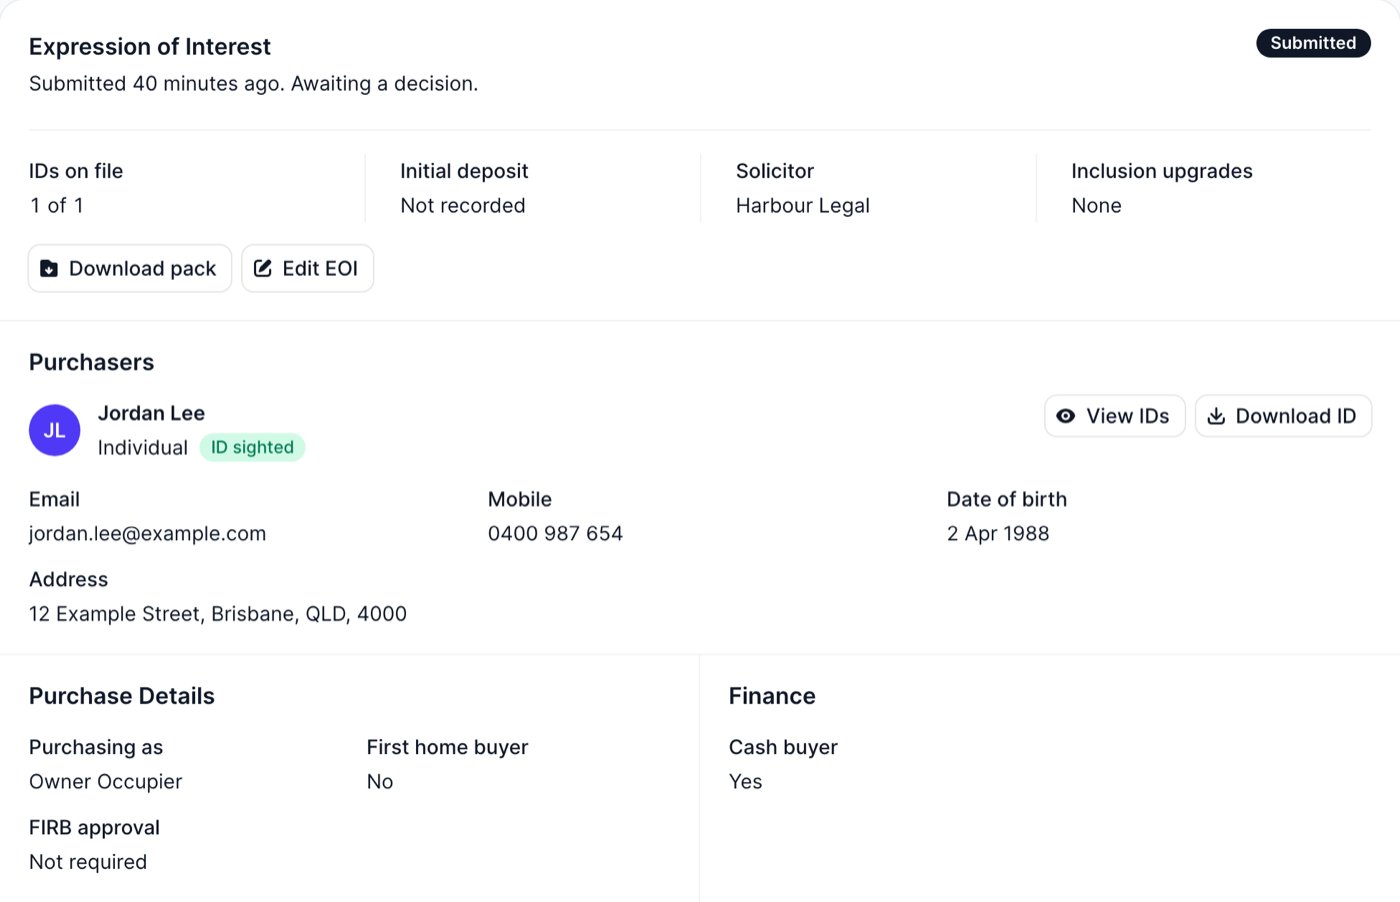Click the Purchase Details section heading
Viewport: 1400px width, 902px height.
122,696
